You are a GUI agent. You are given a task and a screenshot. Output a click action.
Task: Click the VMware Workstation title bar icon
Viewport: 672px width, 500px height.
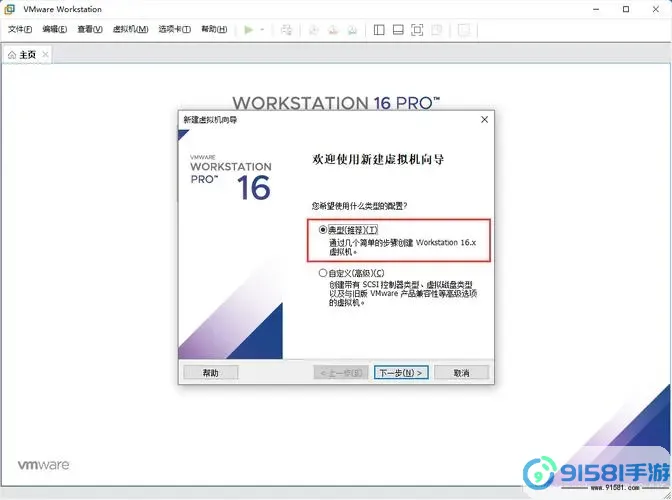click(9, 9)
